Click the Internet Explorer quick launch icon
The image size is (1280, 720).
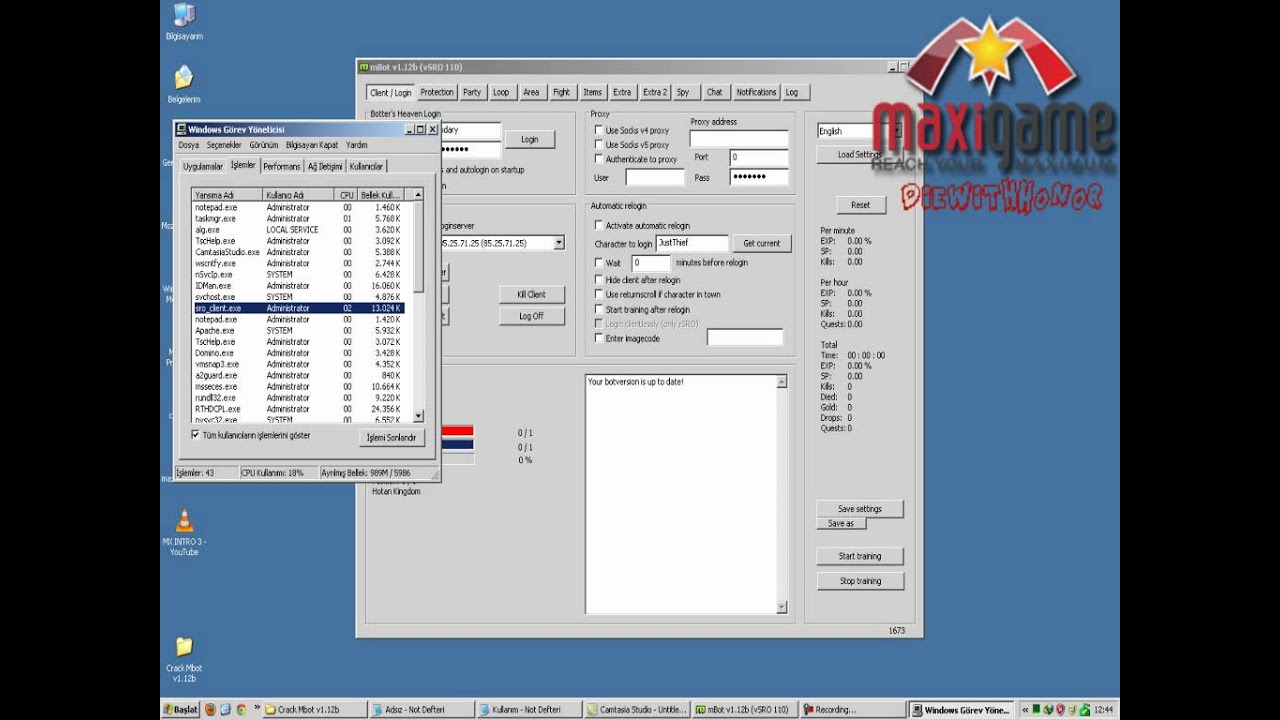pyautogui.click(x=226, y=710)
